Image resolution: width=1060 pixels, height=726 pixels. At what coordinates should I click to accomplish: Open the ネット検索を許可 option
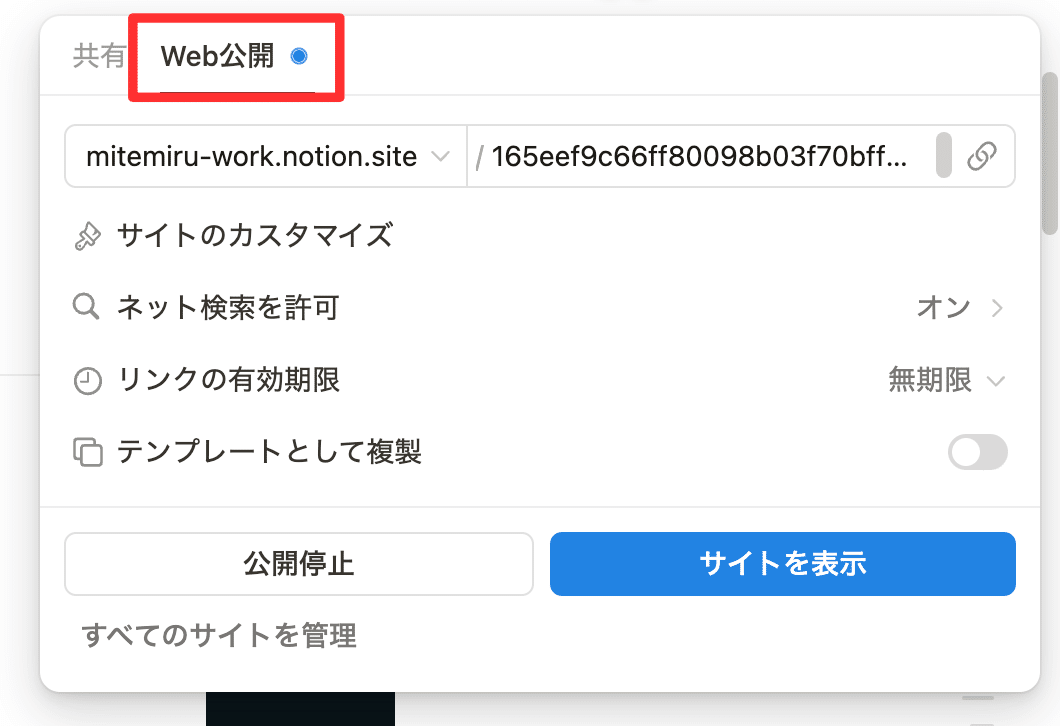538,308
